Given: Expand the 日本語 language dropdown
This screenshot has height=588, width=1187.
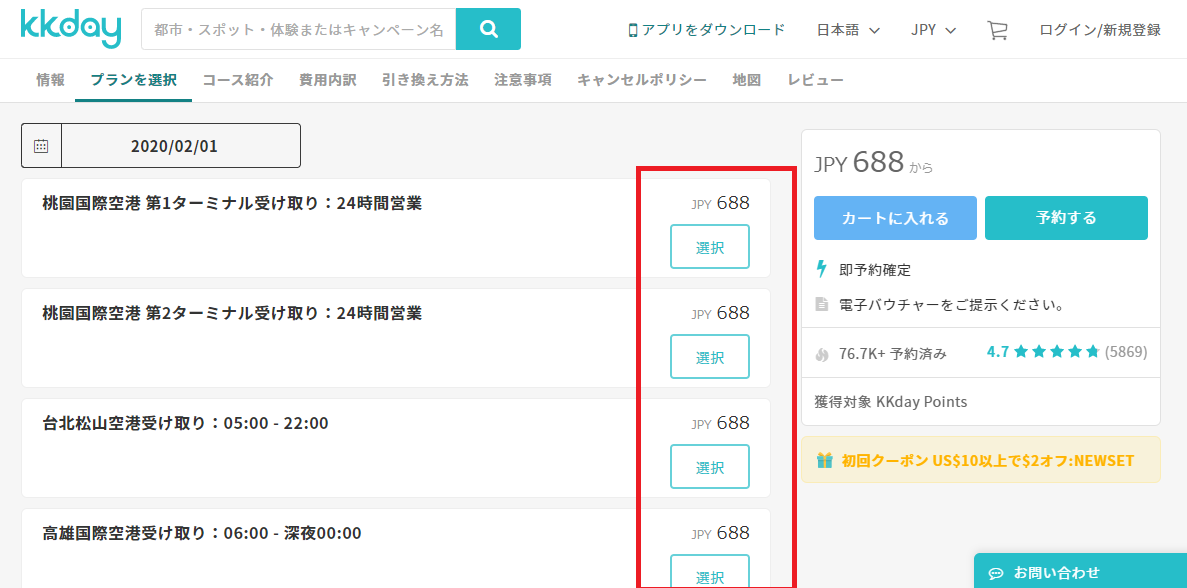Looking at the screenshot, I should 848,30.
